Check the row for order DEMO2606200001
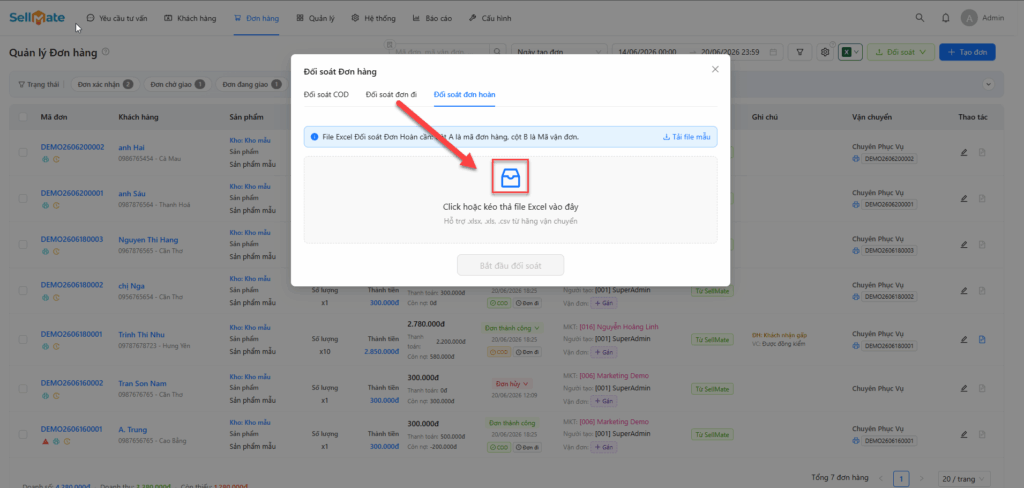The width and height of the screenshot is (1024, 488). click(23, 198)
